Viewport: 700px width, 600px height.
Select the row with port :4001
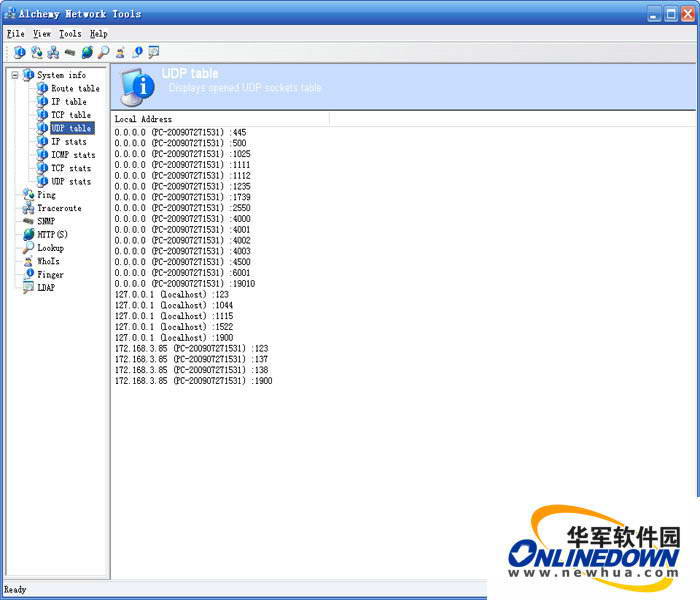tap(183, 230)
